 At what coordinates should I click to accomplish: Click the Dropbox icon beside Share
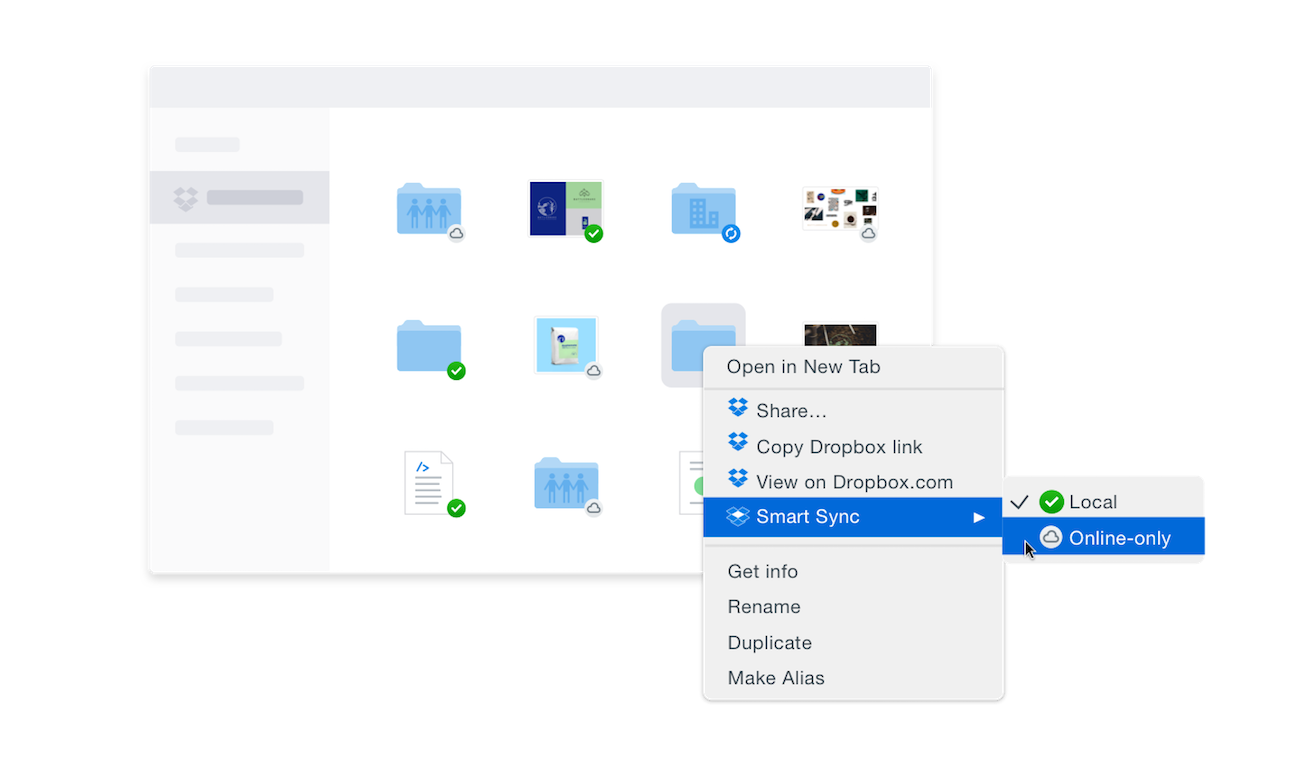(738, 409)
